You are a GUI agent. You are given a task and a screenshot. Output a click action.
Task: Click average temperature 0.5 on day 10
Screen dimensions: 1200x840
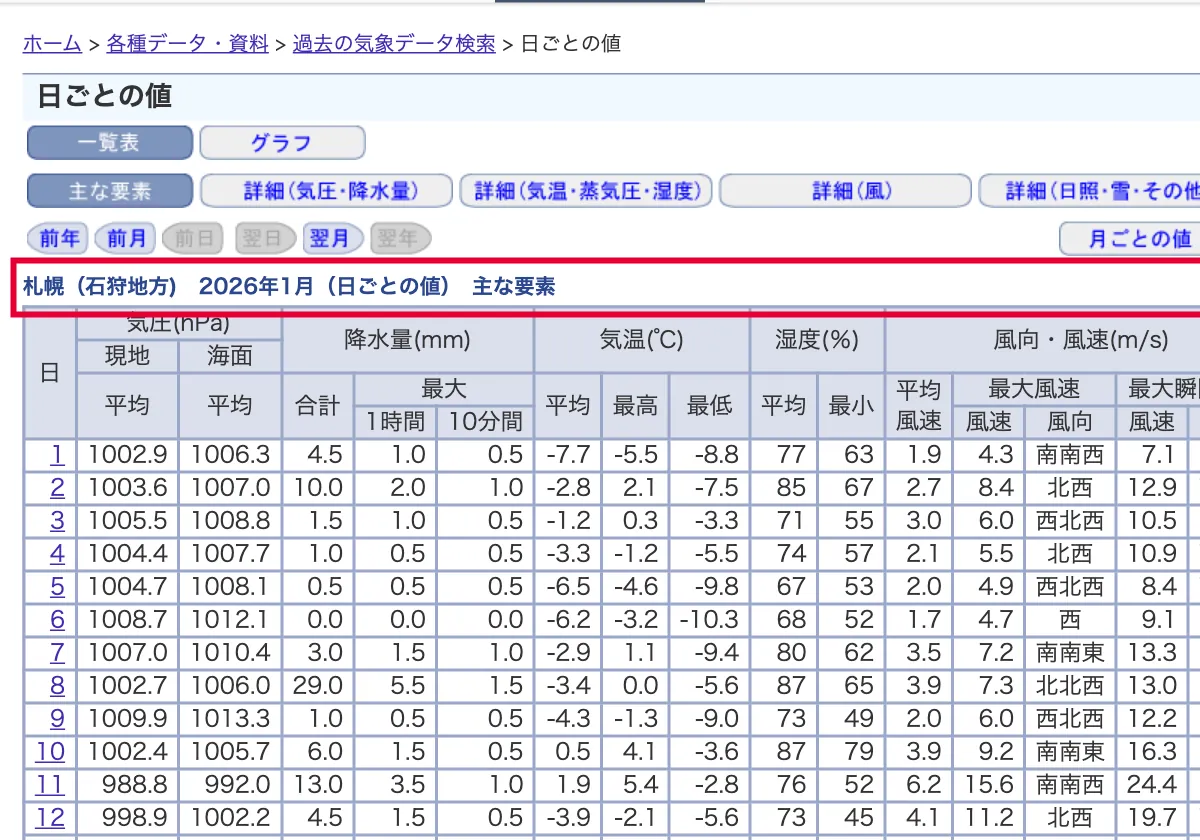coord(568,752)
